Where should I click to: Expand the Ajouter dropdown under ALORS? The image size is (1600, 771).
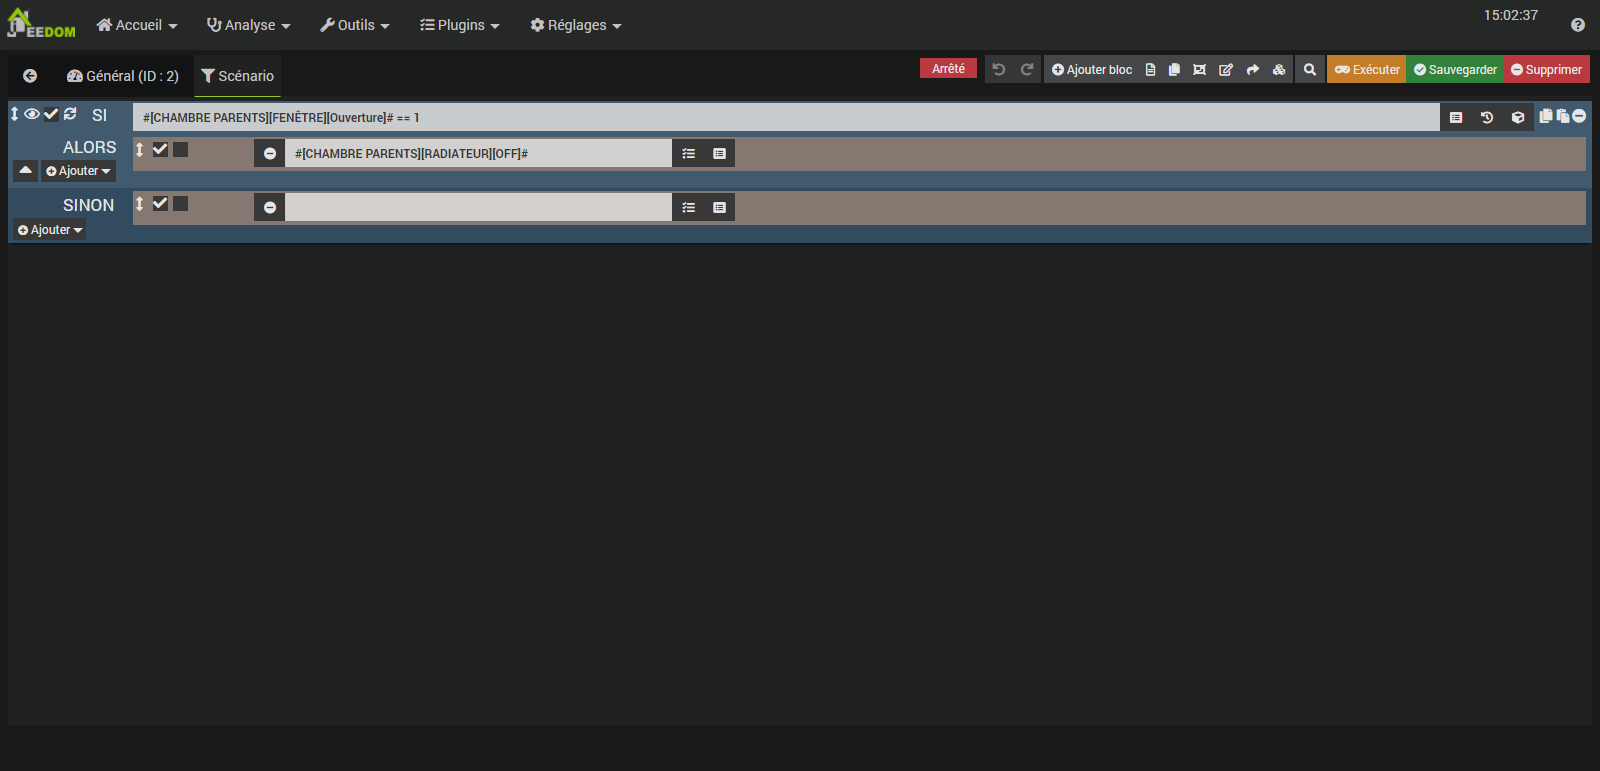click(x=78, y=171)
